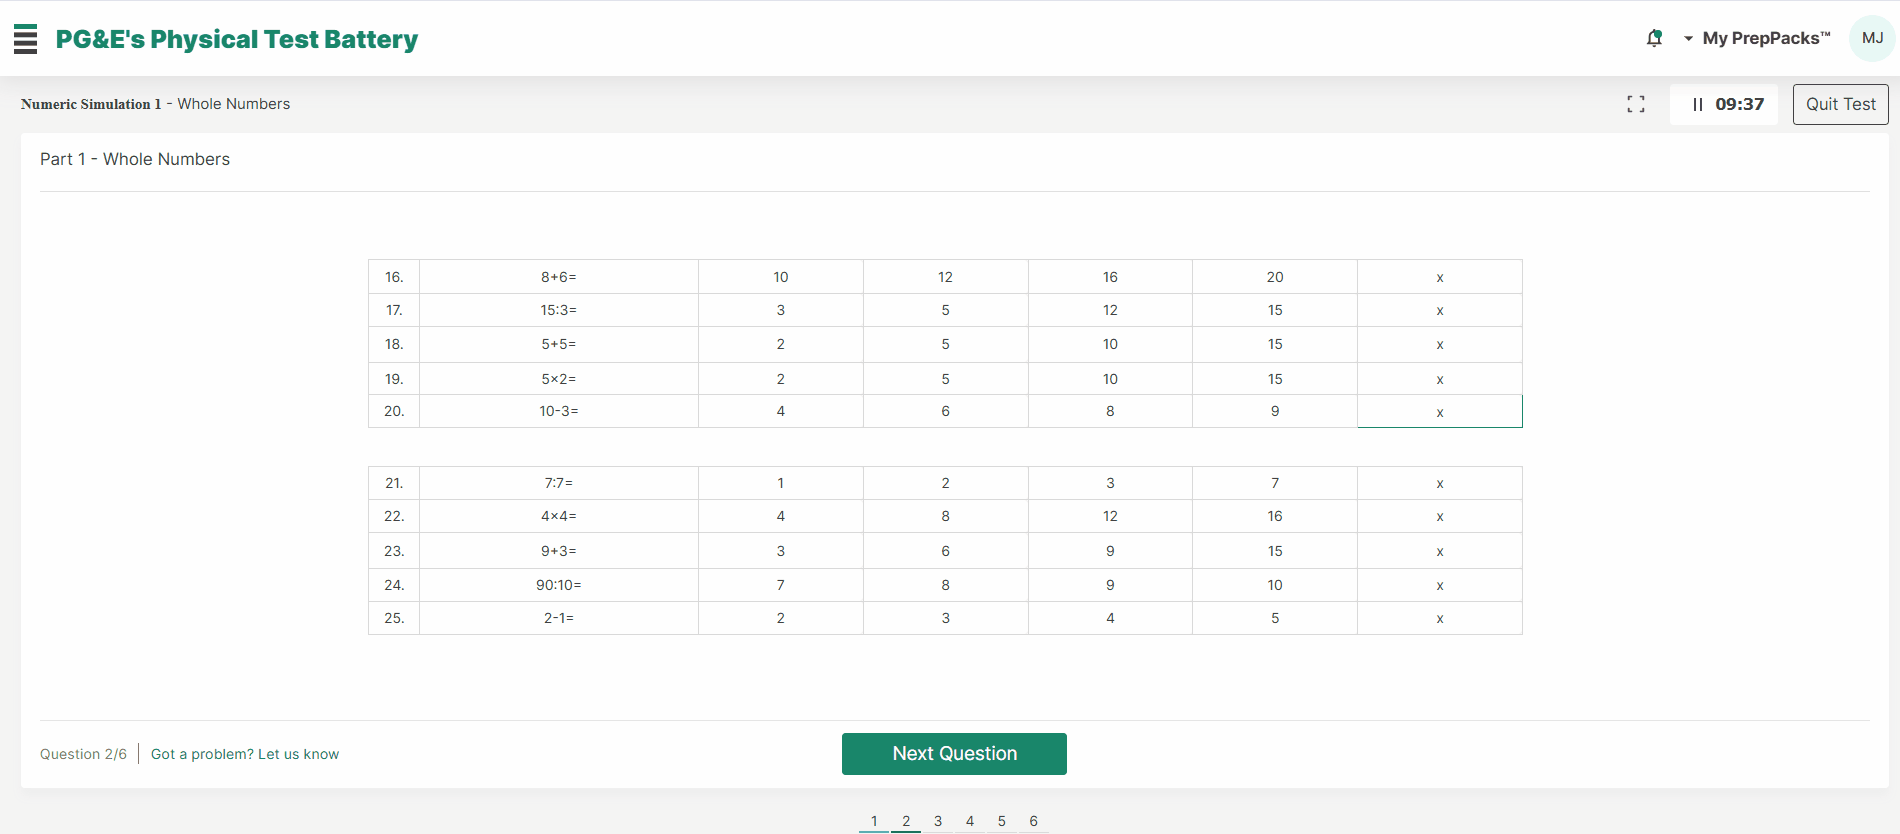Screen dimensions: 1900x834
Task: Select the x option for question 16
Action: [x=1440, y=277]
